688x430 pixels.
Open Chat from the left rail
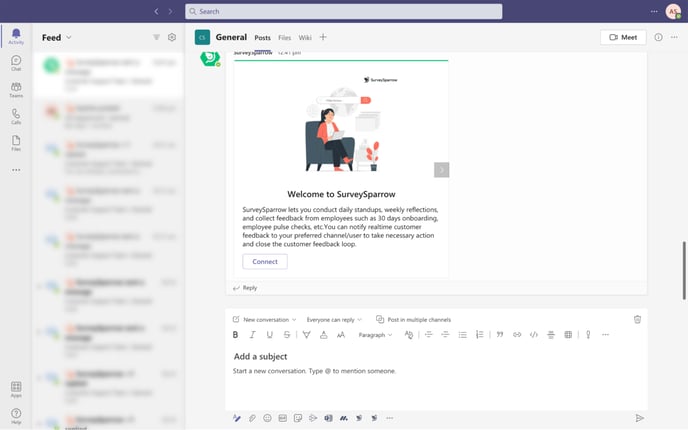click(16, 63)
